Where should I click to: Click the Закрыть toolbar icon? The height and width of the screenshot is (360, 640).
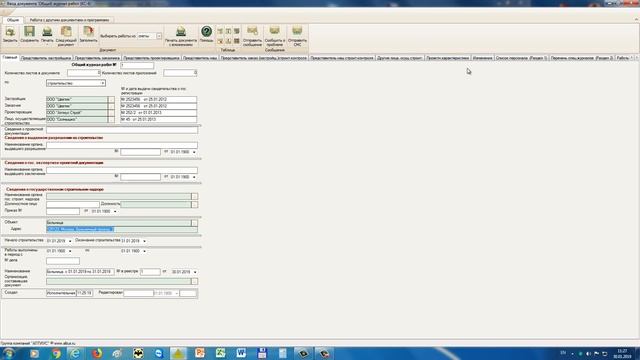click(10, 34)
